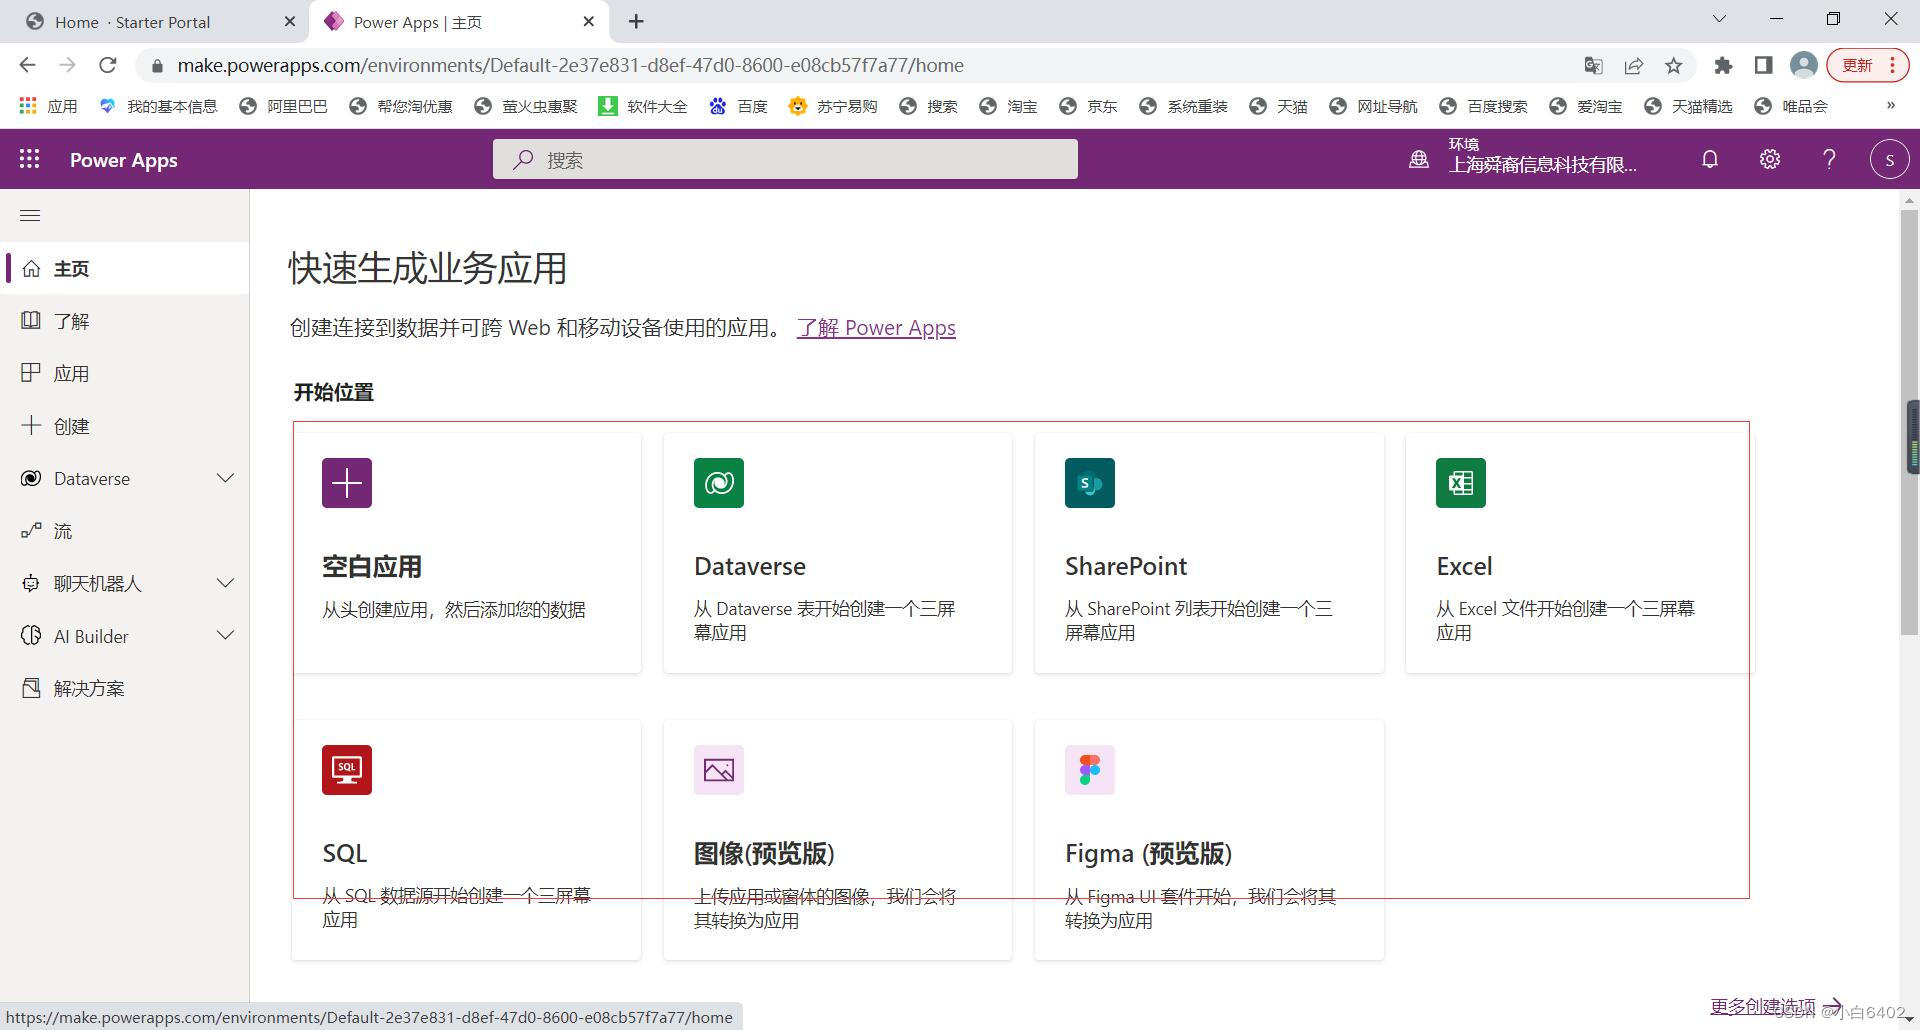
Task: Open the SQL card title
Action: 345,853
